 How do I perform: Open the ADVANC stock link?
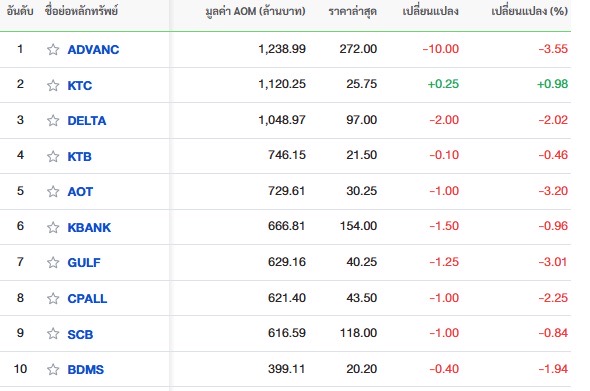pyautogui.click(x=93, y=50)
